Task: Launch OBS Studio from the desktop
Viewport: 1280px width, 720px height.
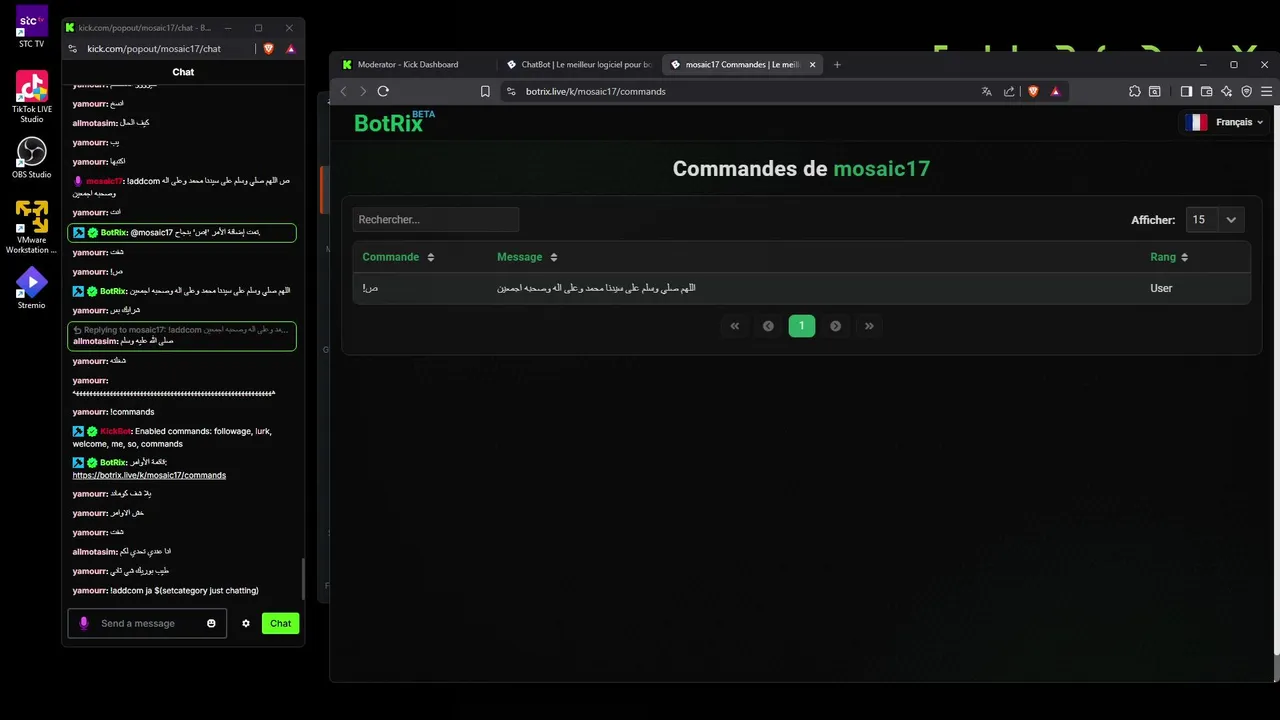Action: [31, 158]
